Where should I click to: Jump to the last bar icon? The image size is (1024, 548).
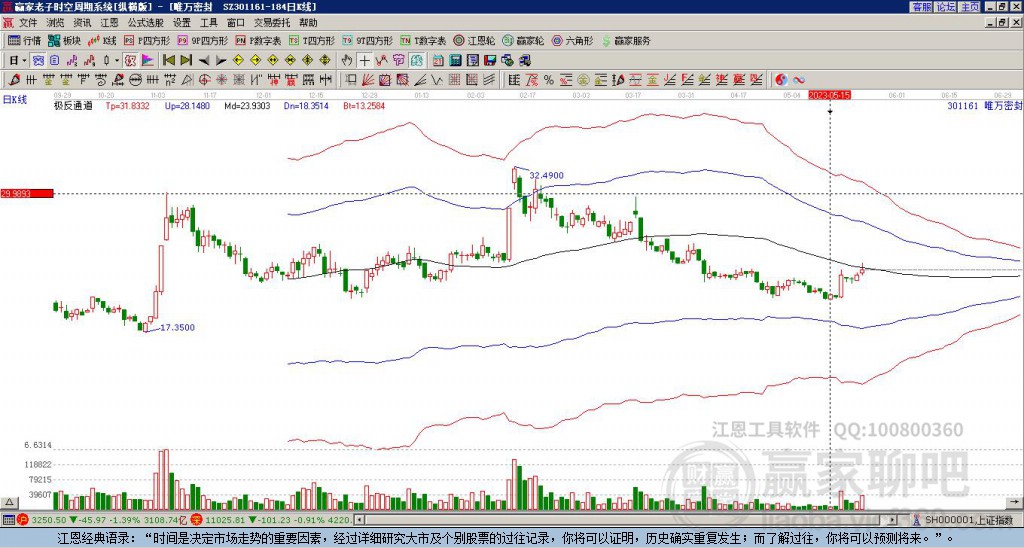186,61
